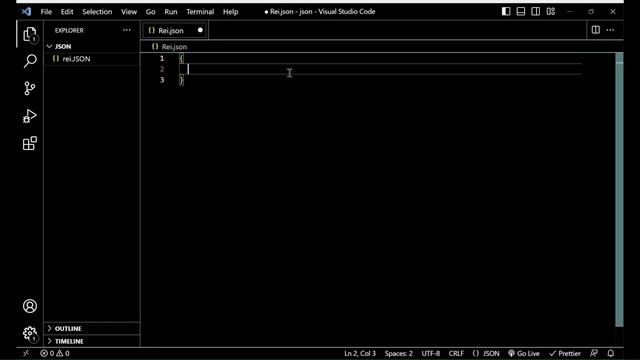Screen dimensions: 640x360
Task: Toggle the secondary side bar layout icon
Action: [536, 11]
